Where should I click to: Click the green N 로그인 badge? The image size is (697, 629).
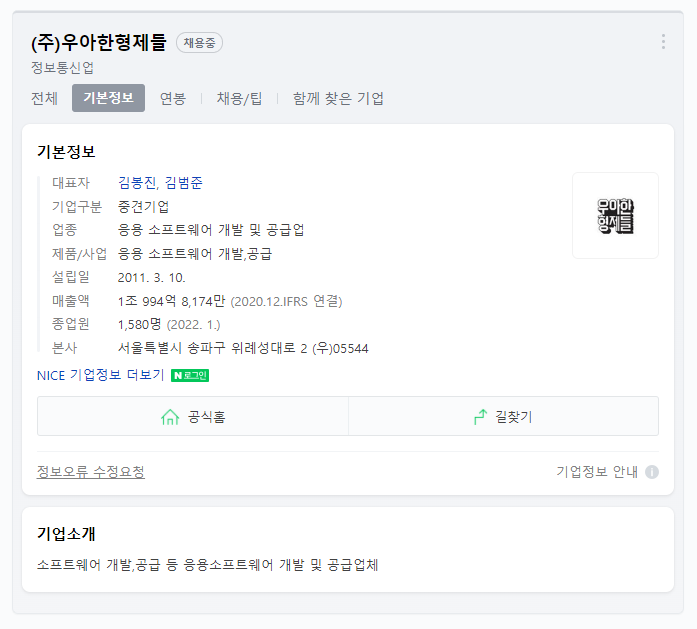click(x=190, y=376)
